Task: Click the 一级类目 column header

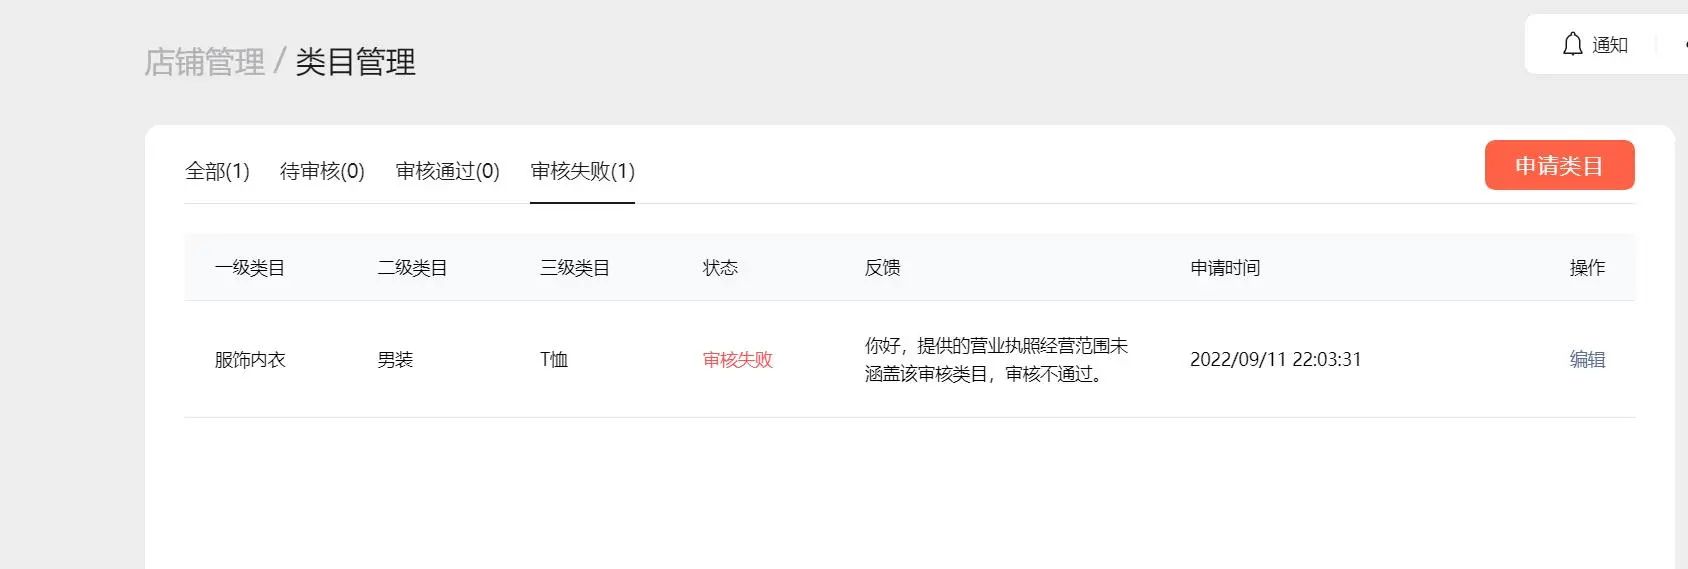Action: tap(250, 268)
